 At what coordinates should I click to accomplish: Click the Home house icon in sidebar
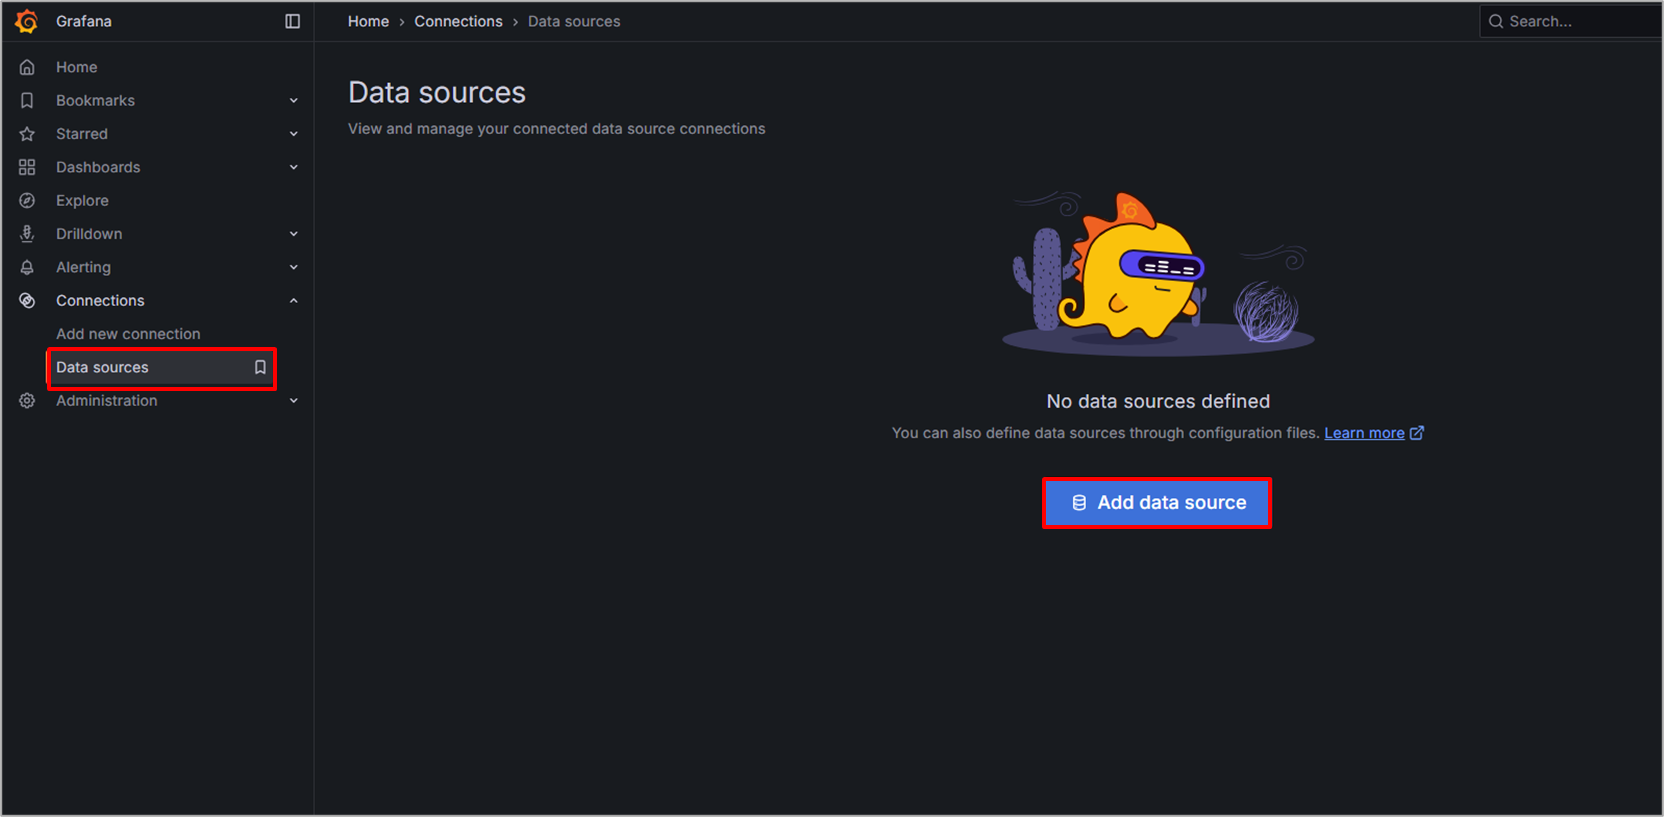click(27, 67)
